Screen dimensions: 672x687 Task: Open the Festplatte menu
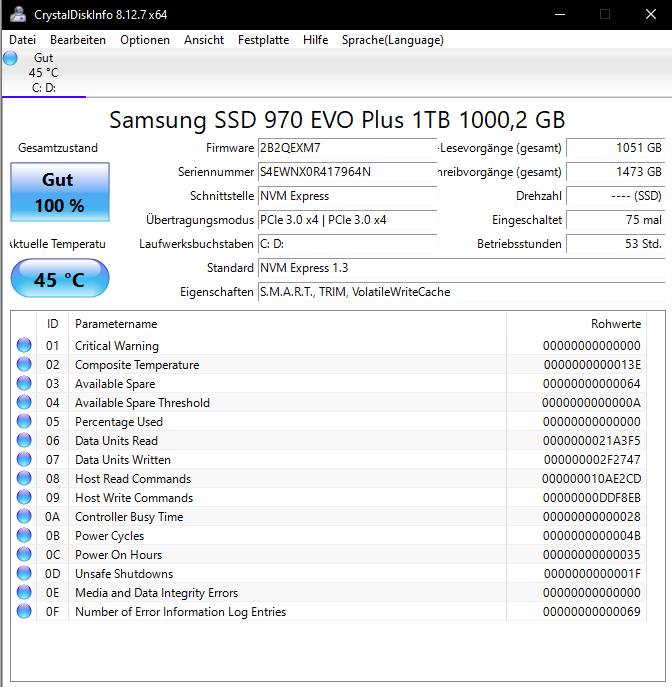[263, 40]
